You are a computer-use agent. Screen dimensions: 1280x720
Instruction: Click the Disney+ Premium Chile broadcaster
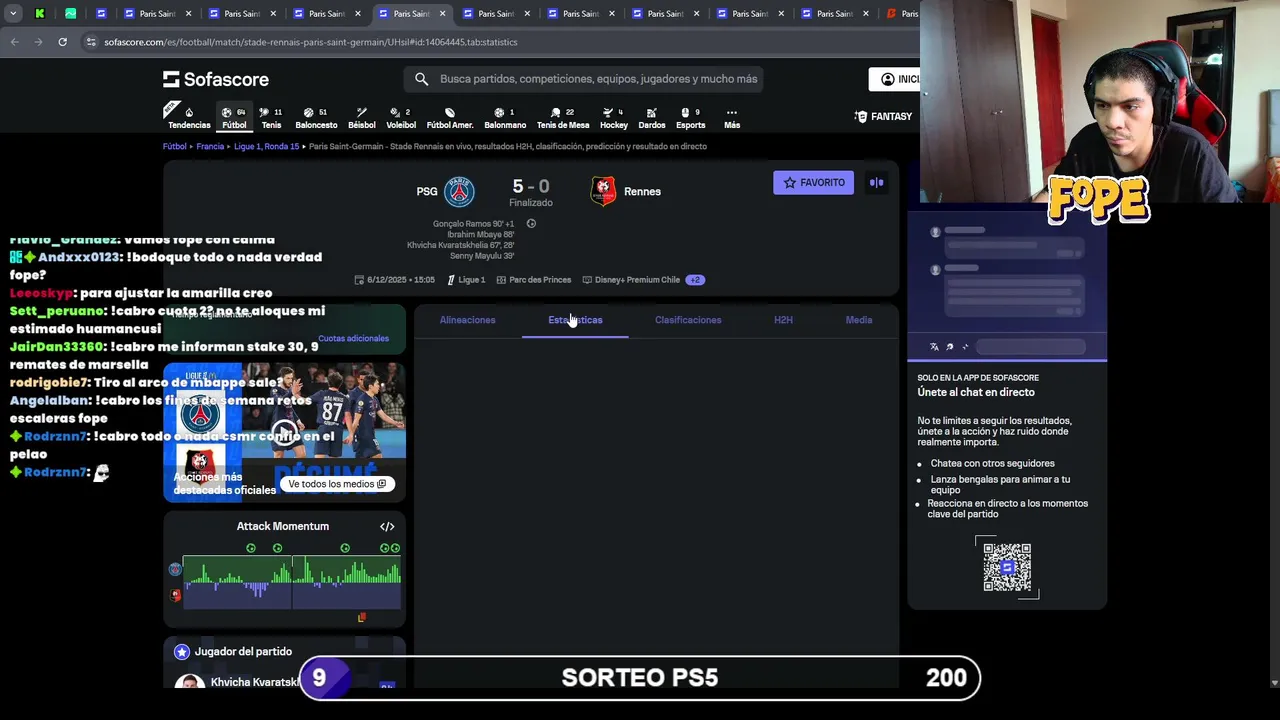(631, 280)
